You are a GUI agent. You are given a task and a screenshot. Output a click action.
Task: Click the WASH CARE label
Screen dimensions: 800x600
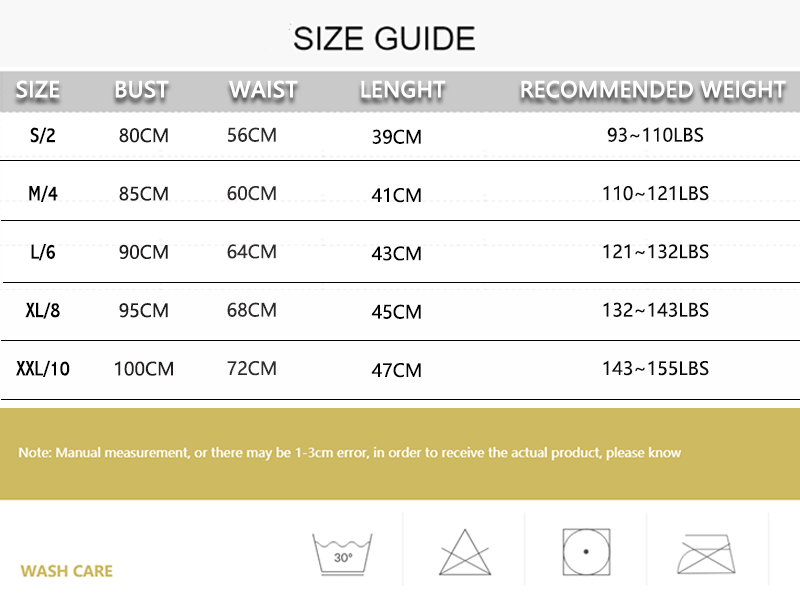tap(67, 572)
